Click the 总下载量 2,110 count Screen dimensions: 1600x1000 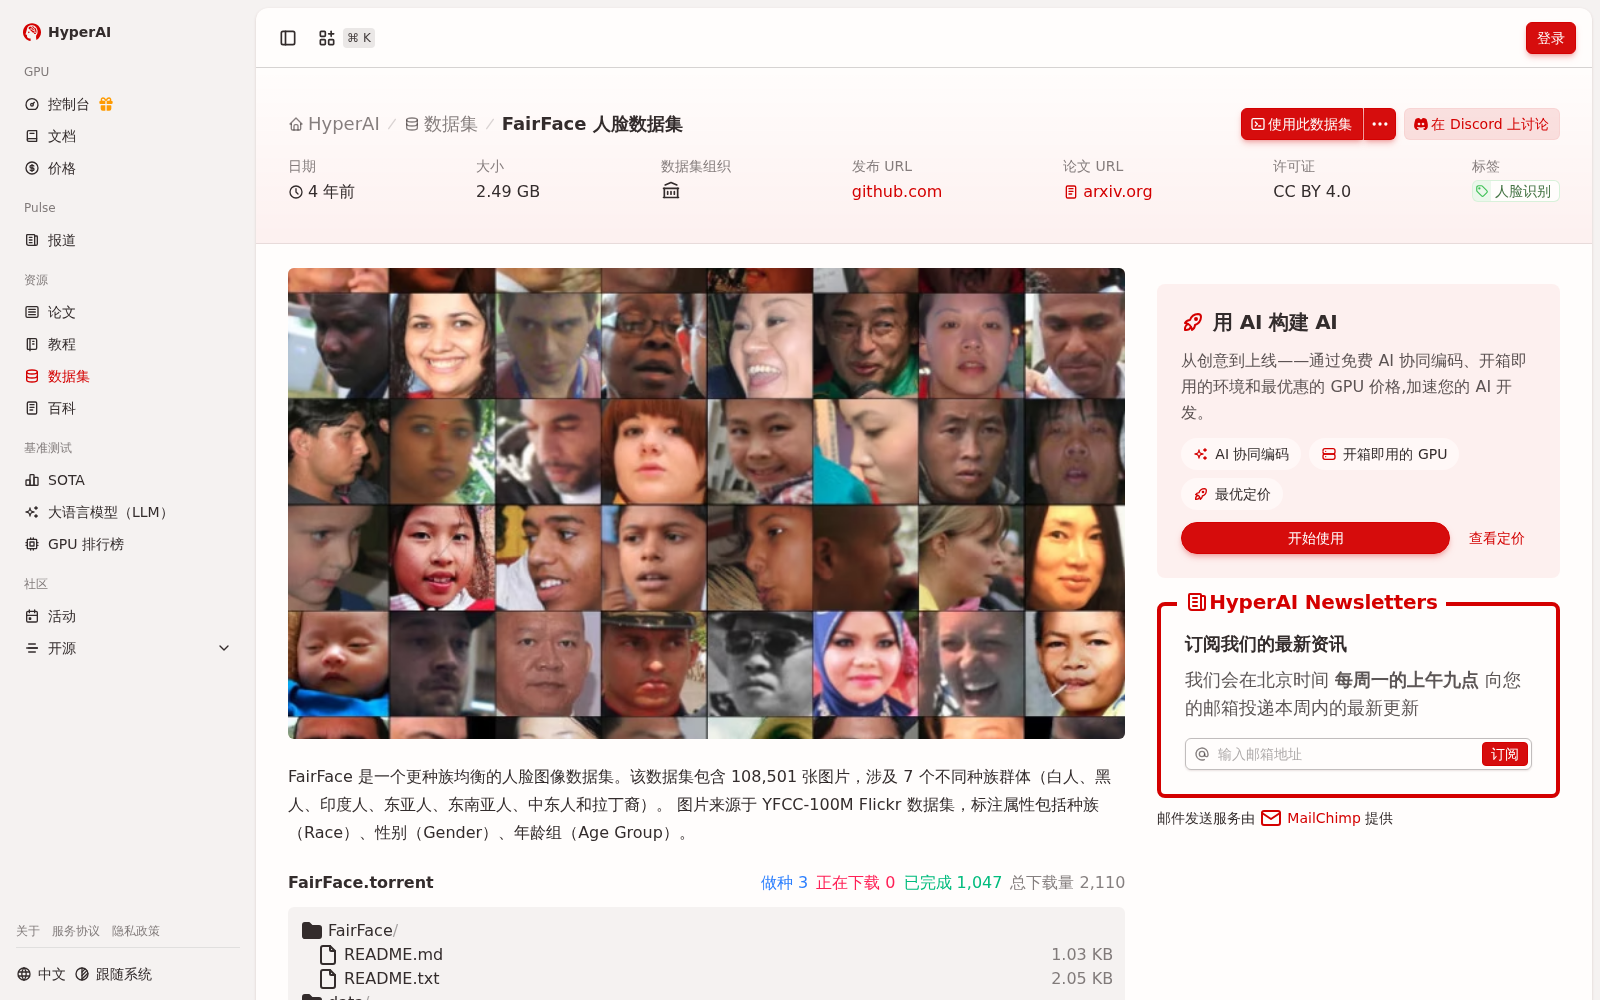(1067, 882)
